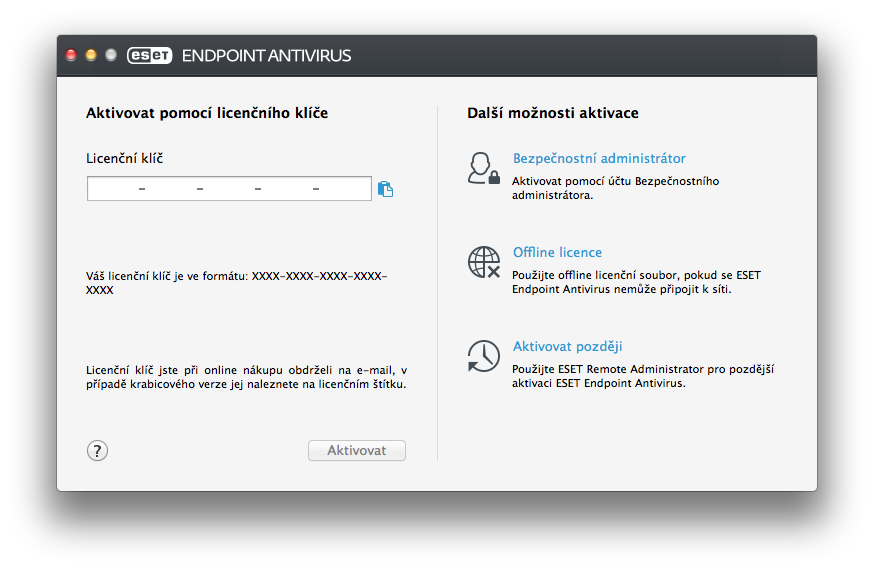The image size is (874, 570).
Task: Open help with the question mark button
Action: tap(97, 450)
